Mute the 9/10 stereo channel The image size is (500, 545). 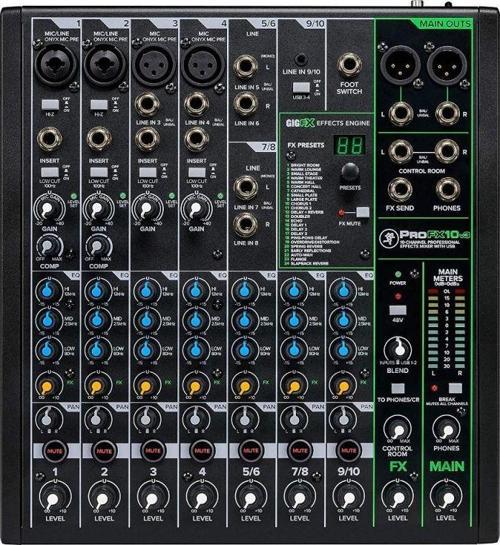pyautogui.click(x=349, y=451)
